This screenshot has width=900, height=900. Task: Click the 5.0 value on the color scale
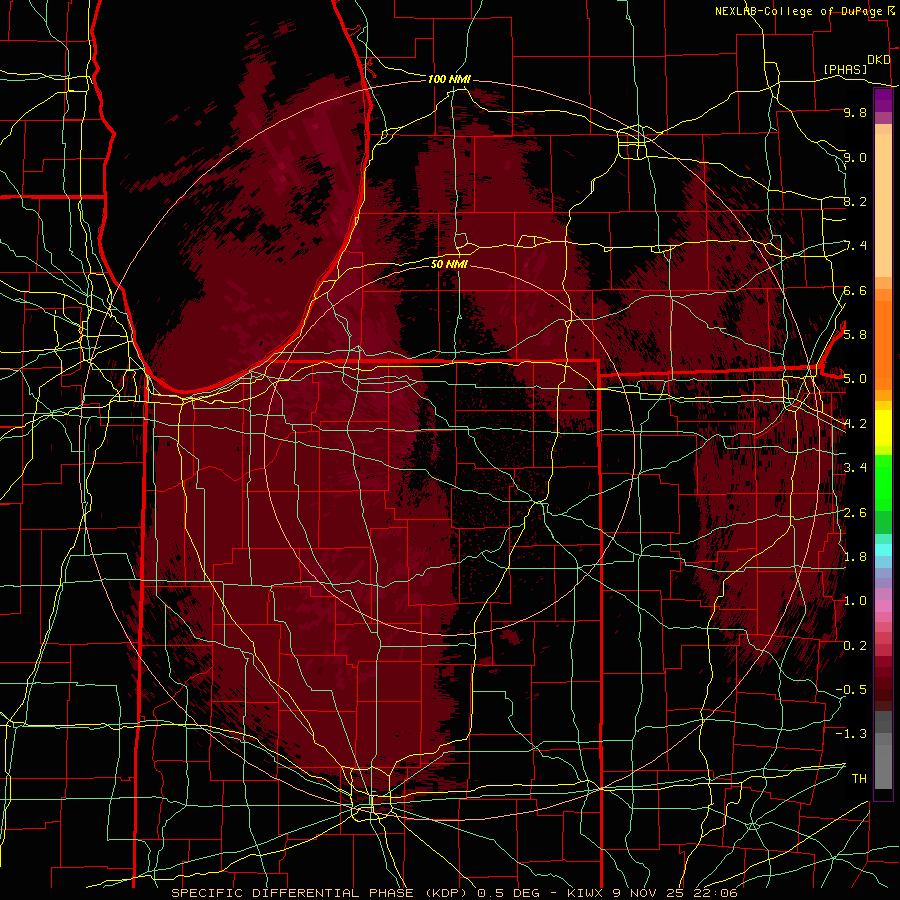(855, 379)
